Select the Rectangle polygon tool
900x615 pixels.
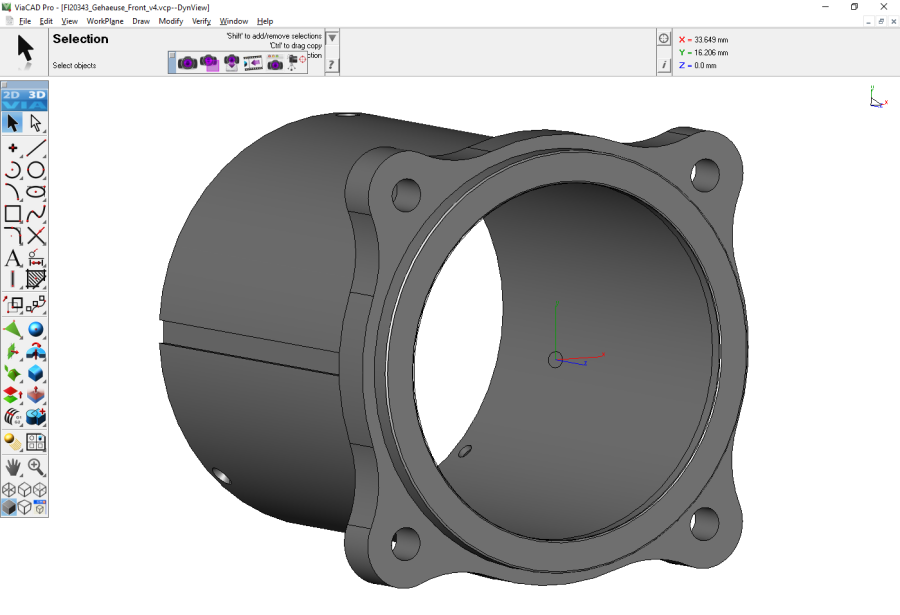(13, 213)
